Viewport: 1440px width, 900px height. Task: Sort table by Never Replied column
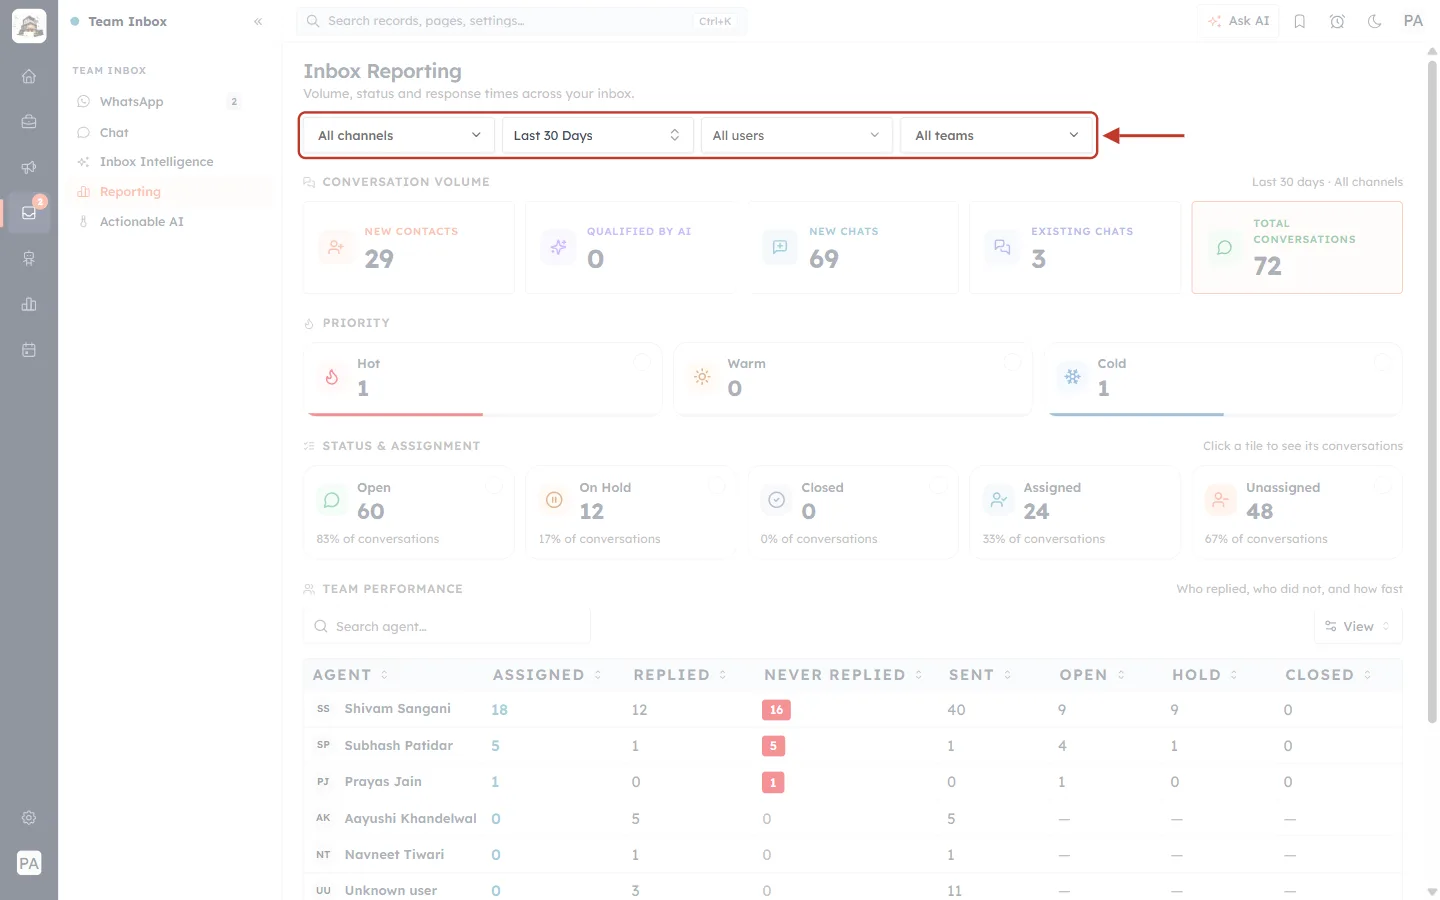[x=843, y=675]
